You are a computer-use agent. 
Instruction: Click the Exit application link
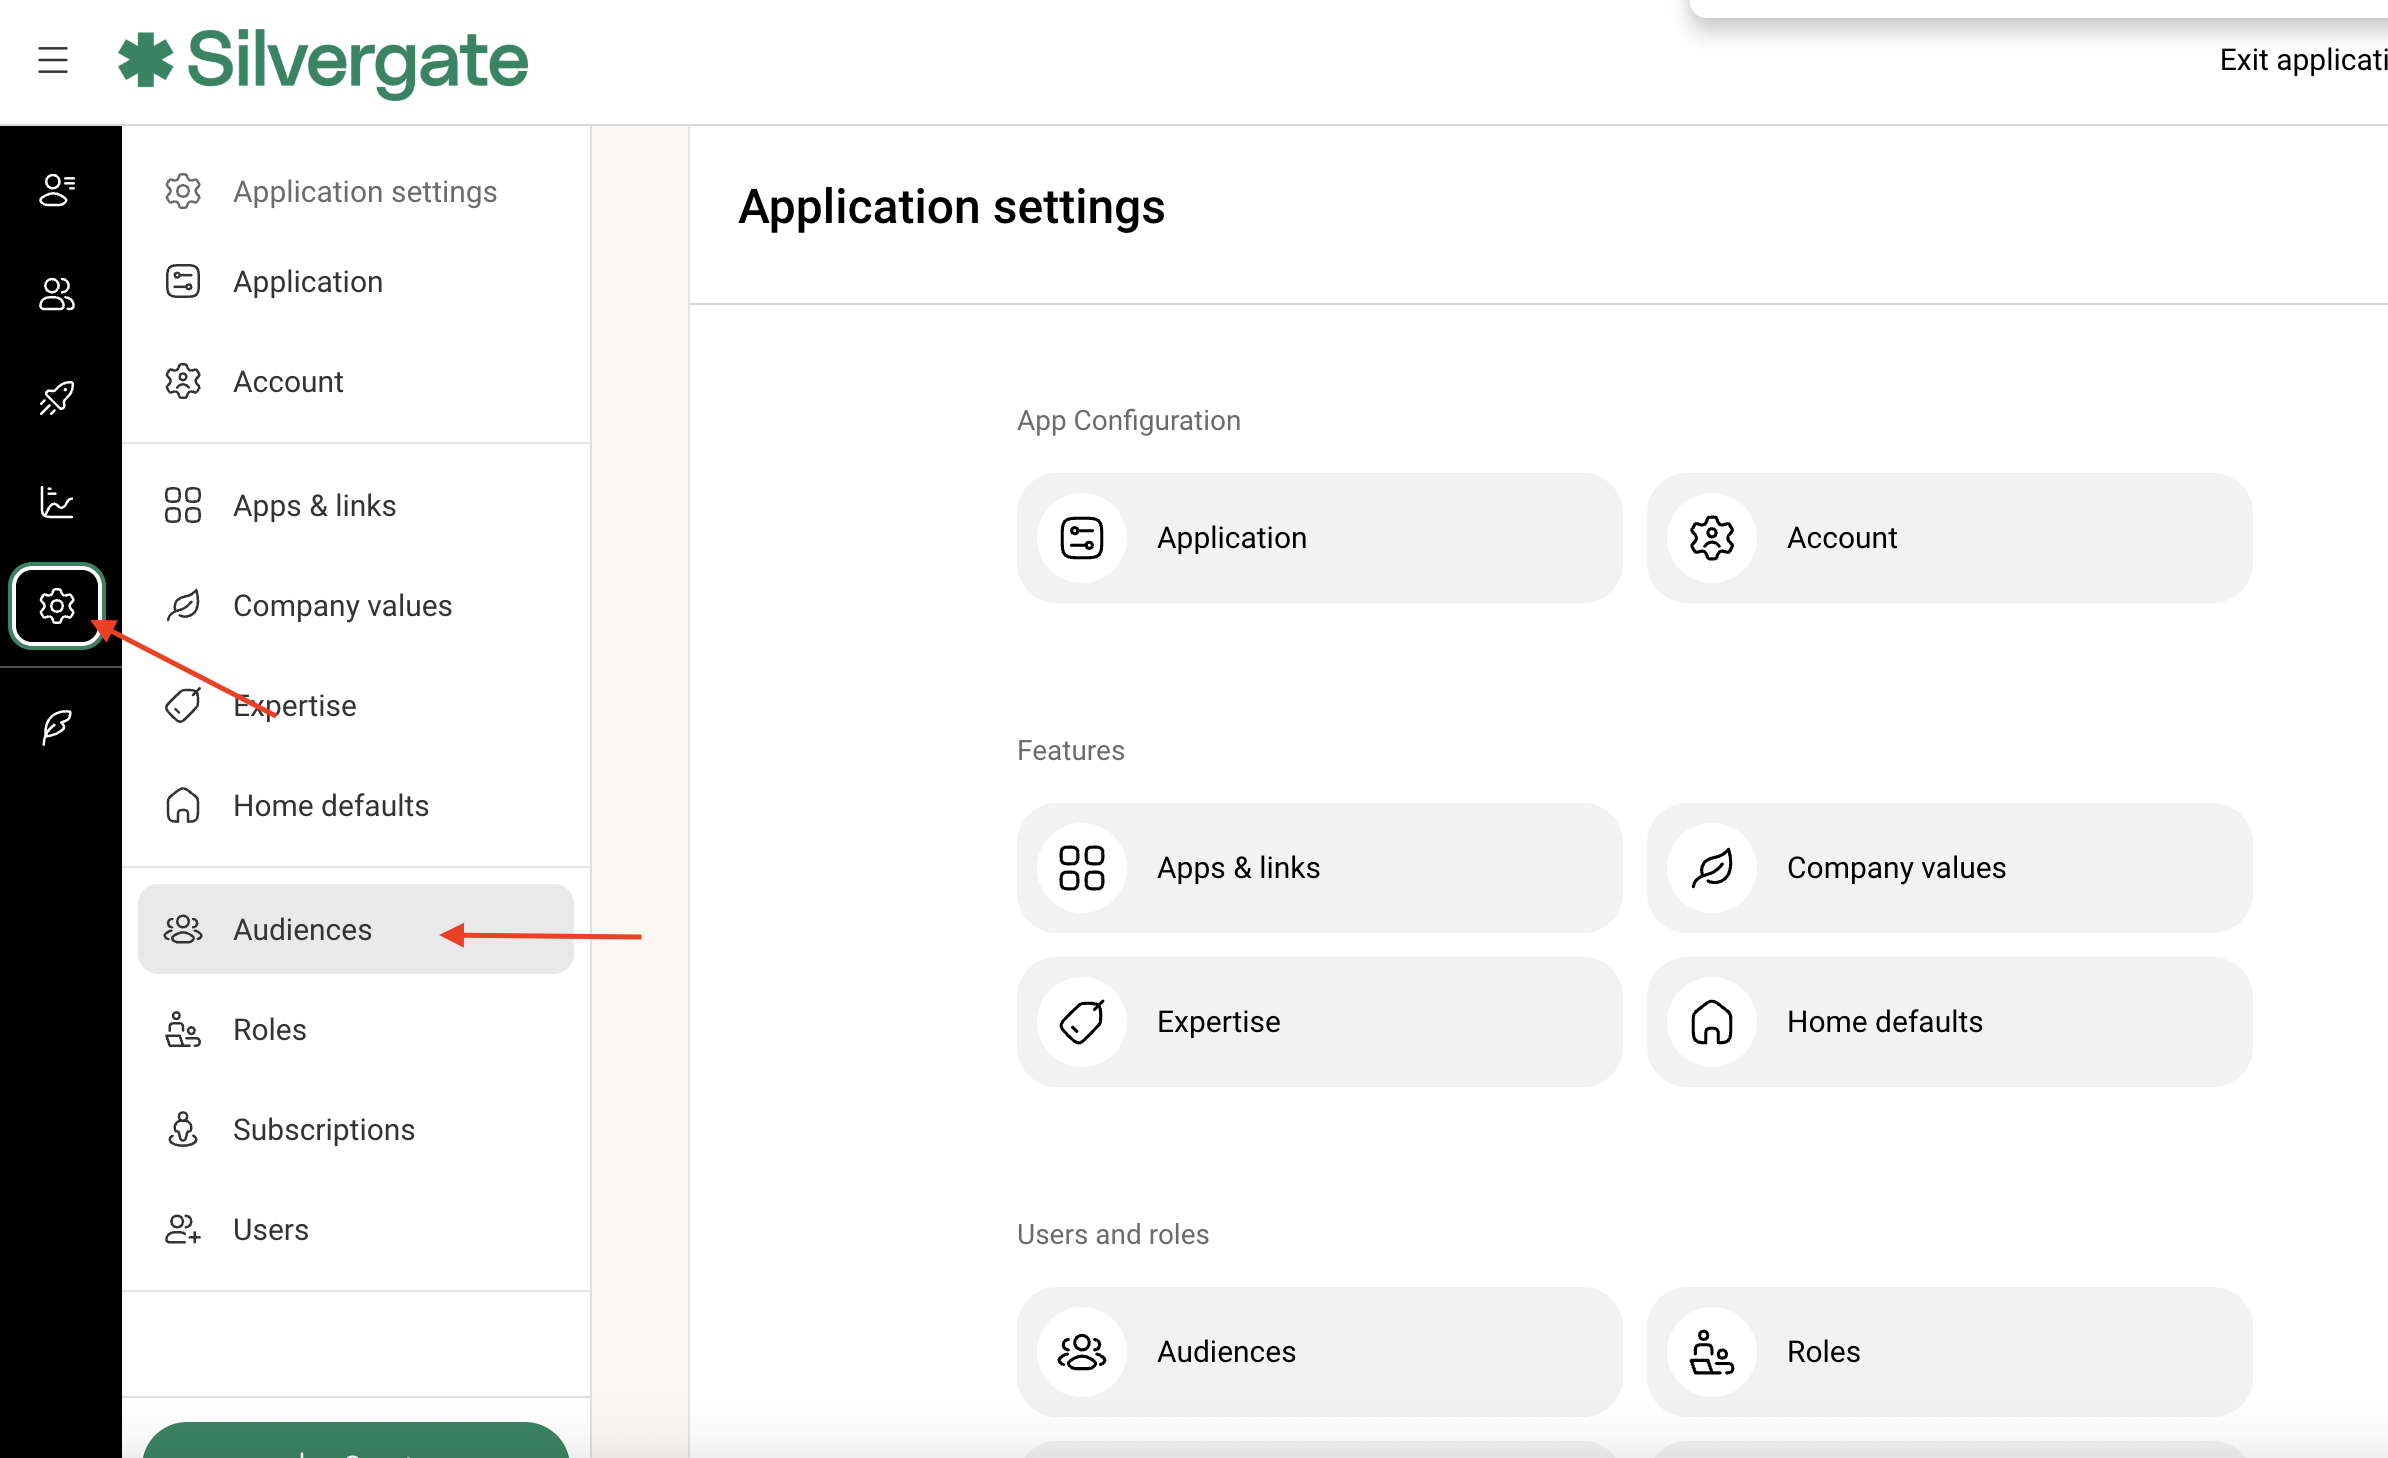2300,61
